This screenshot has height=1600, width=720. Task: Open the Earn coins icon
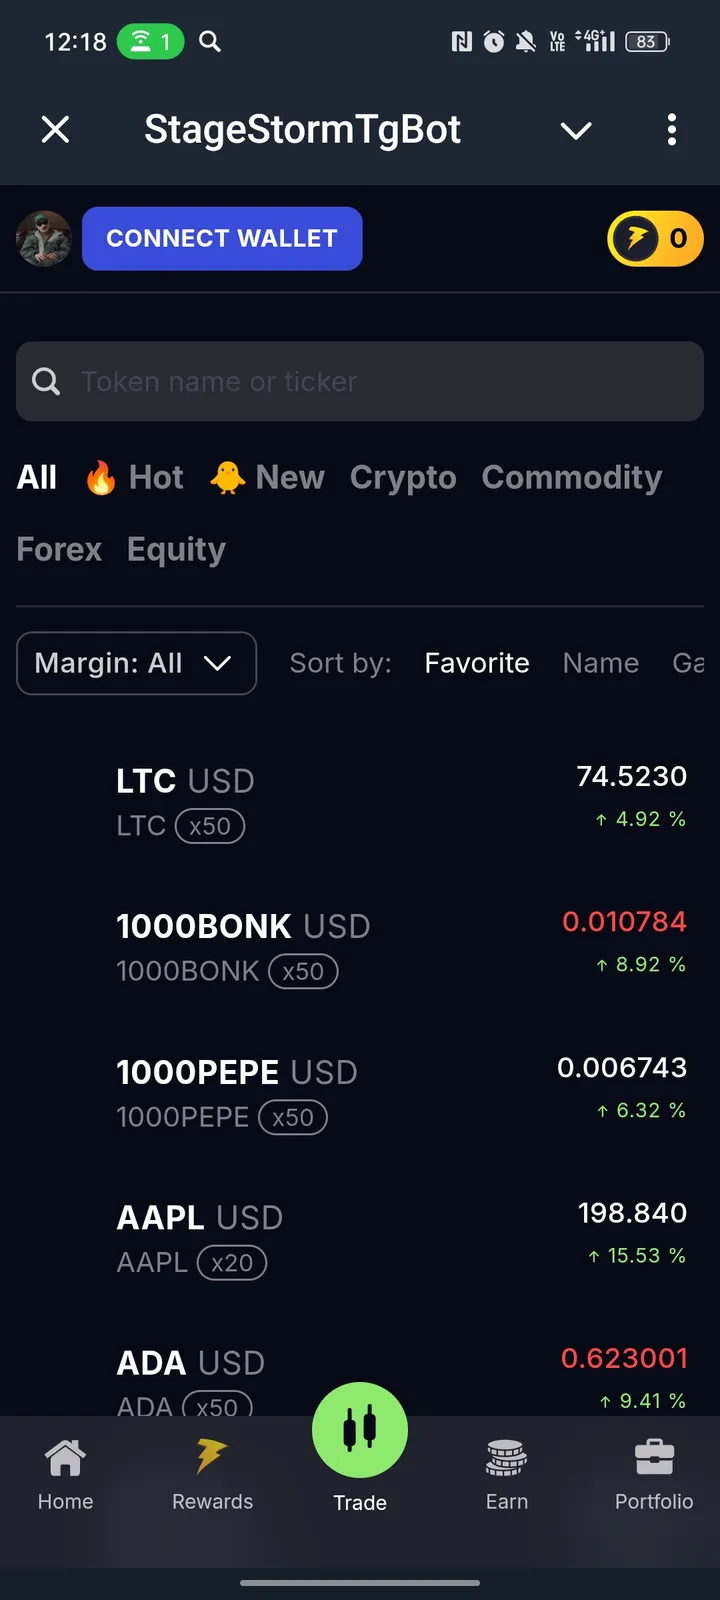point(507,1458)
